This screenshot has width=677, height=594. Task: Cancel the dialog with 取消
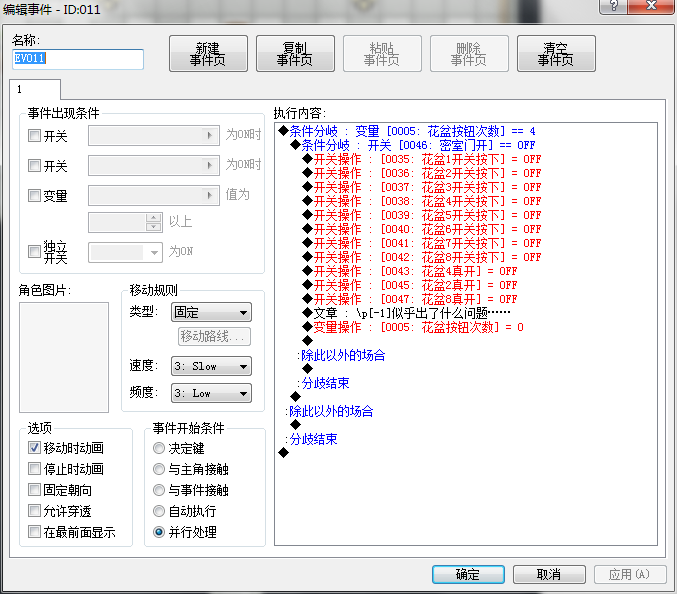[549, 574]
